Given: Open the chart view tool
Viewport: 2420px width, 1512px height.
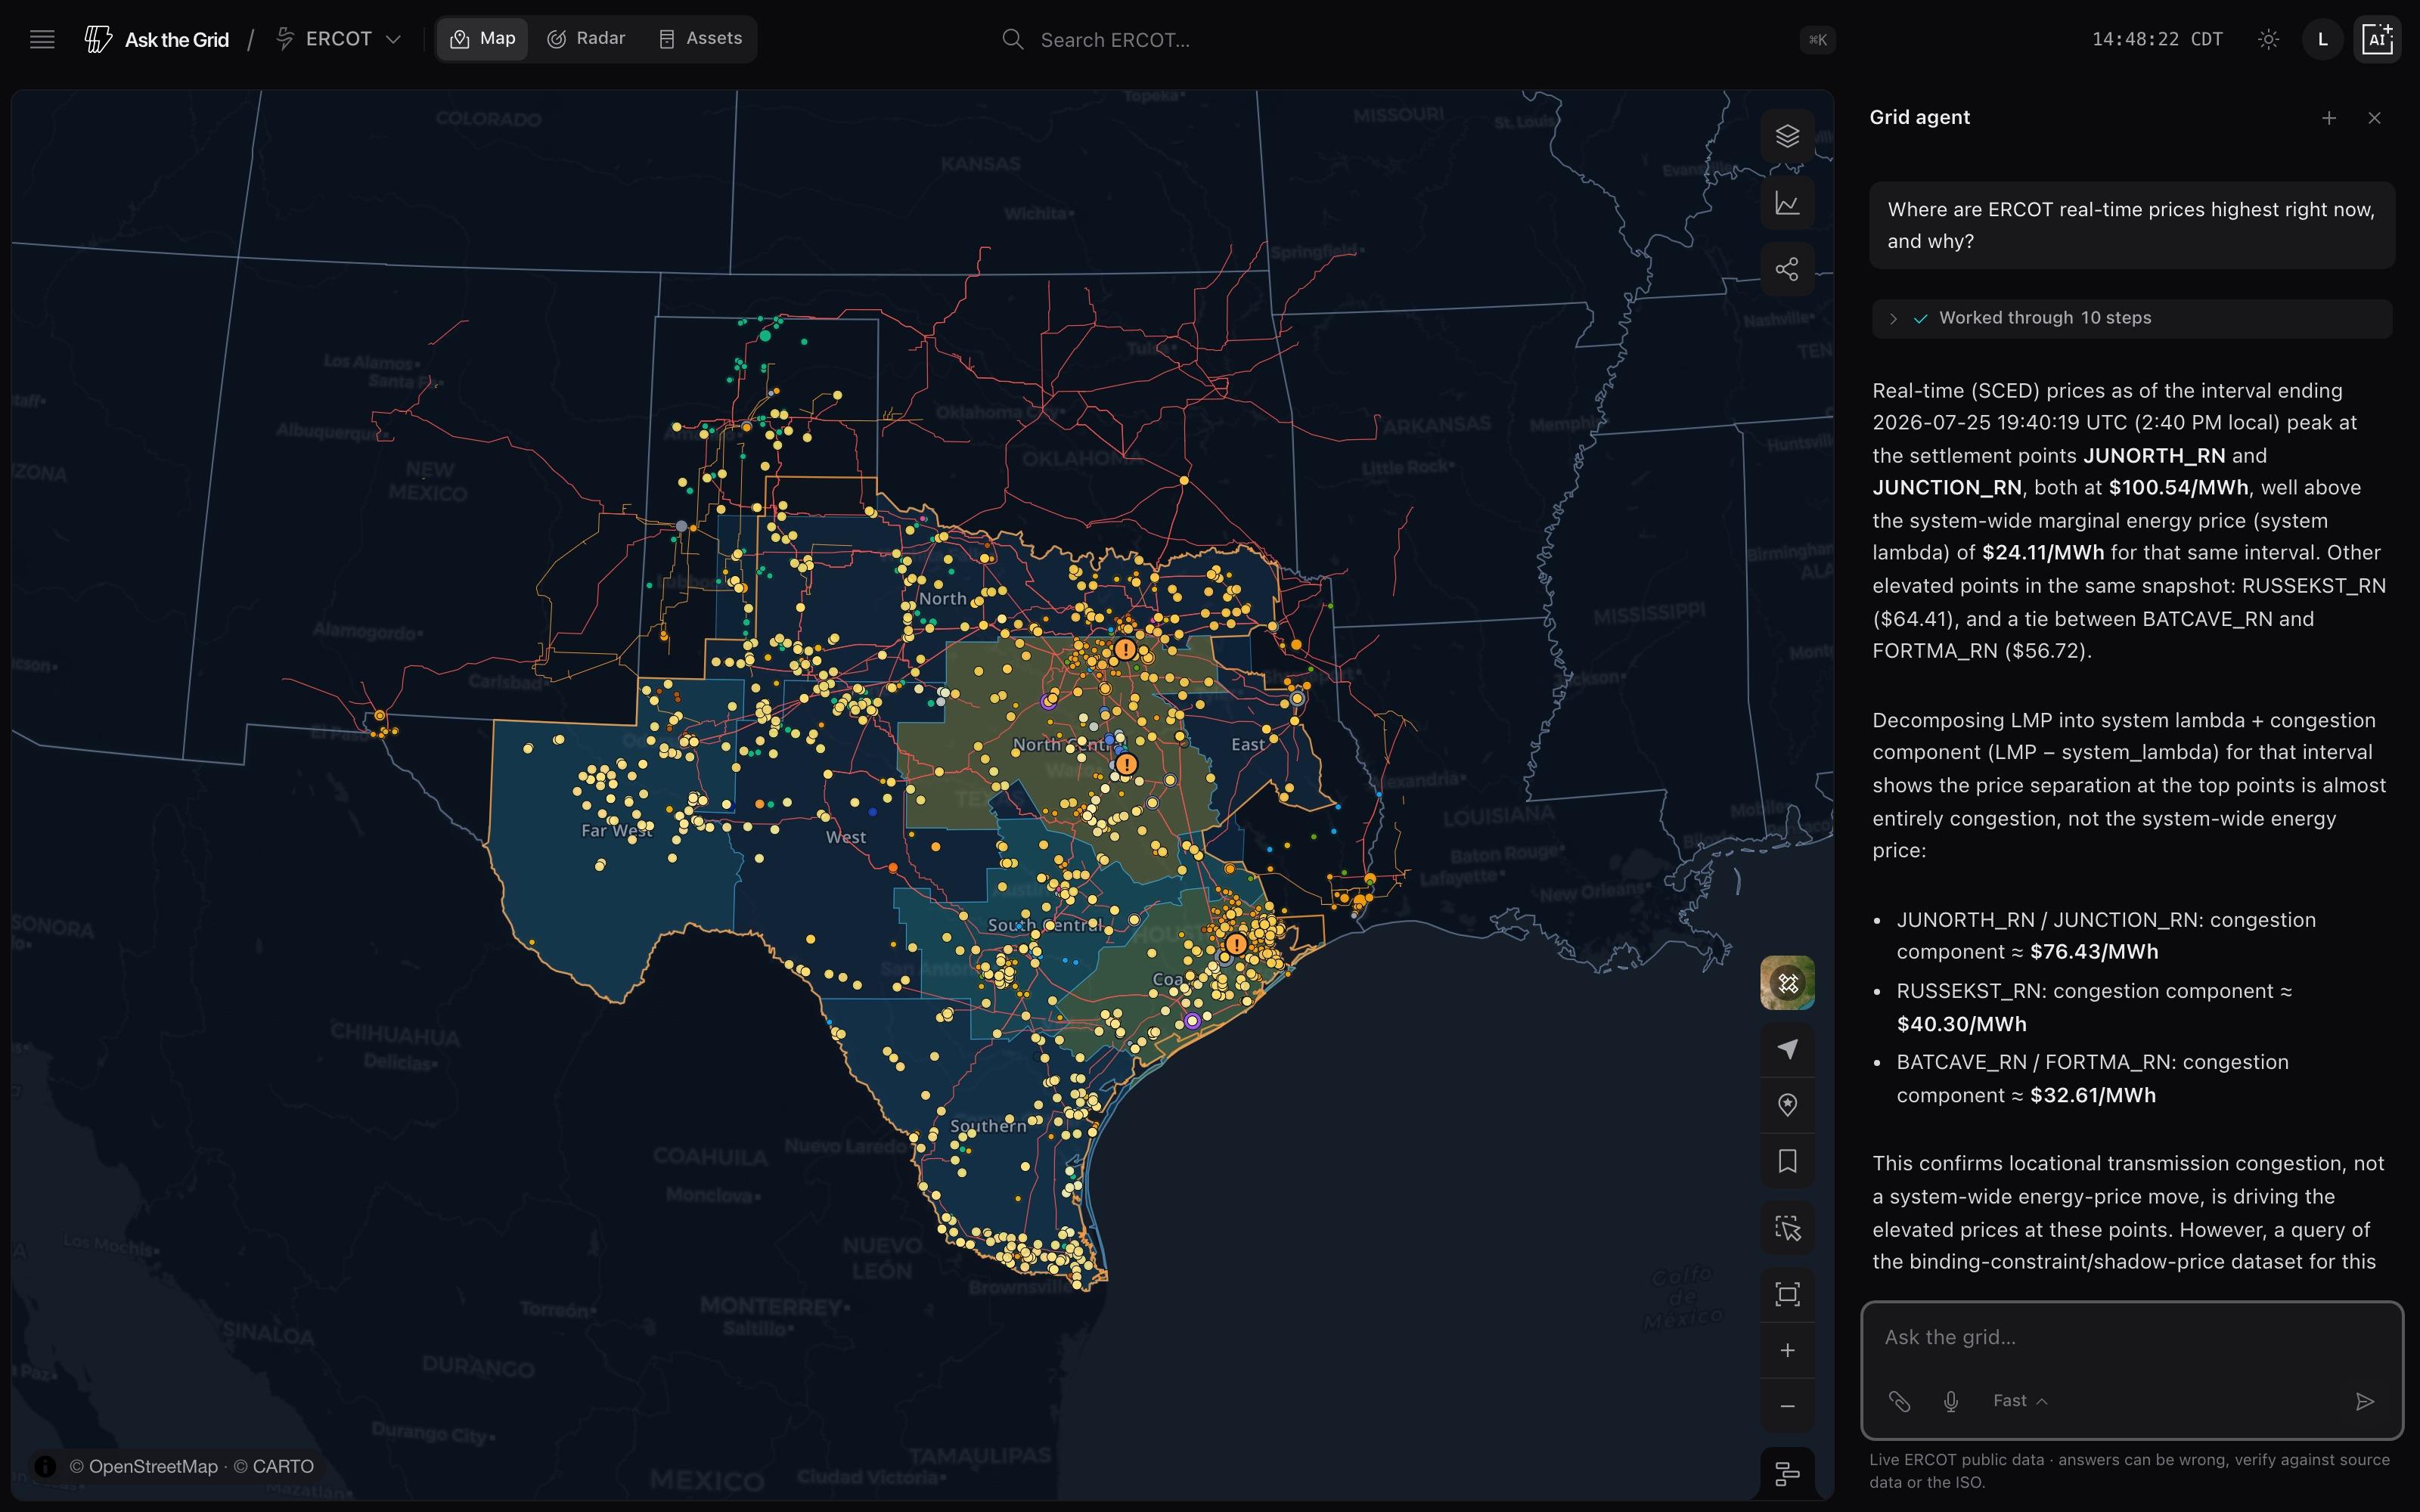Looking at the screenshot, I should coord(1787,203).
